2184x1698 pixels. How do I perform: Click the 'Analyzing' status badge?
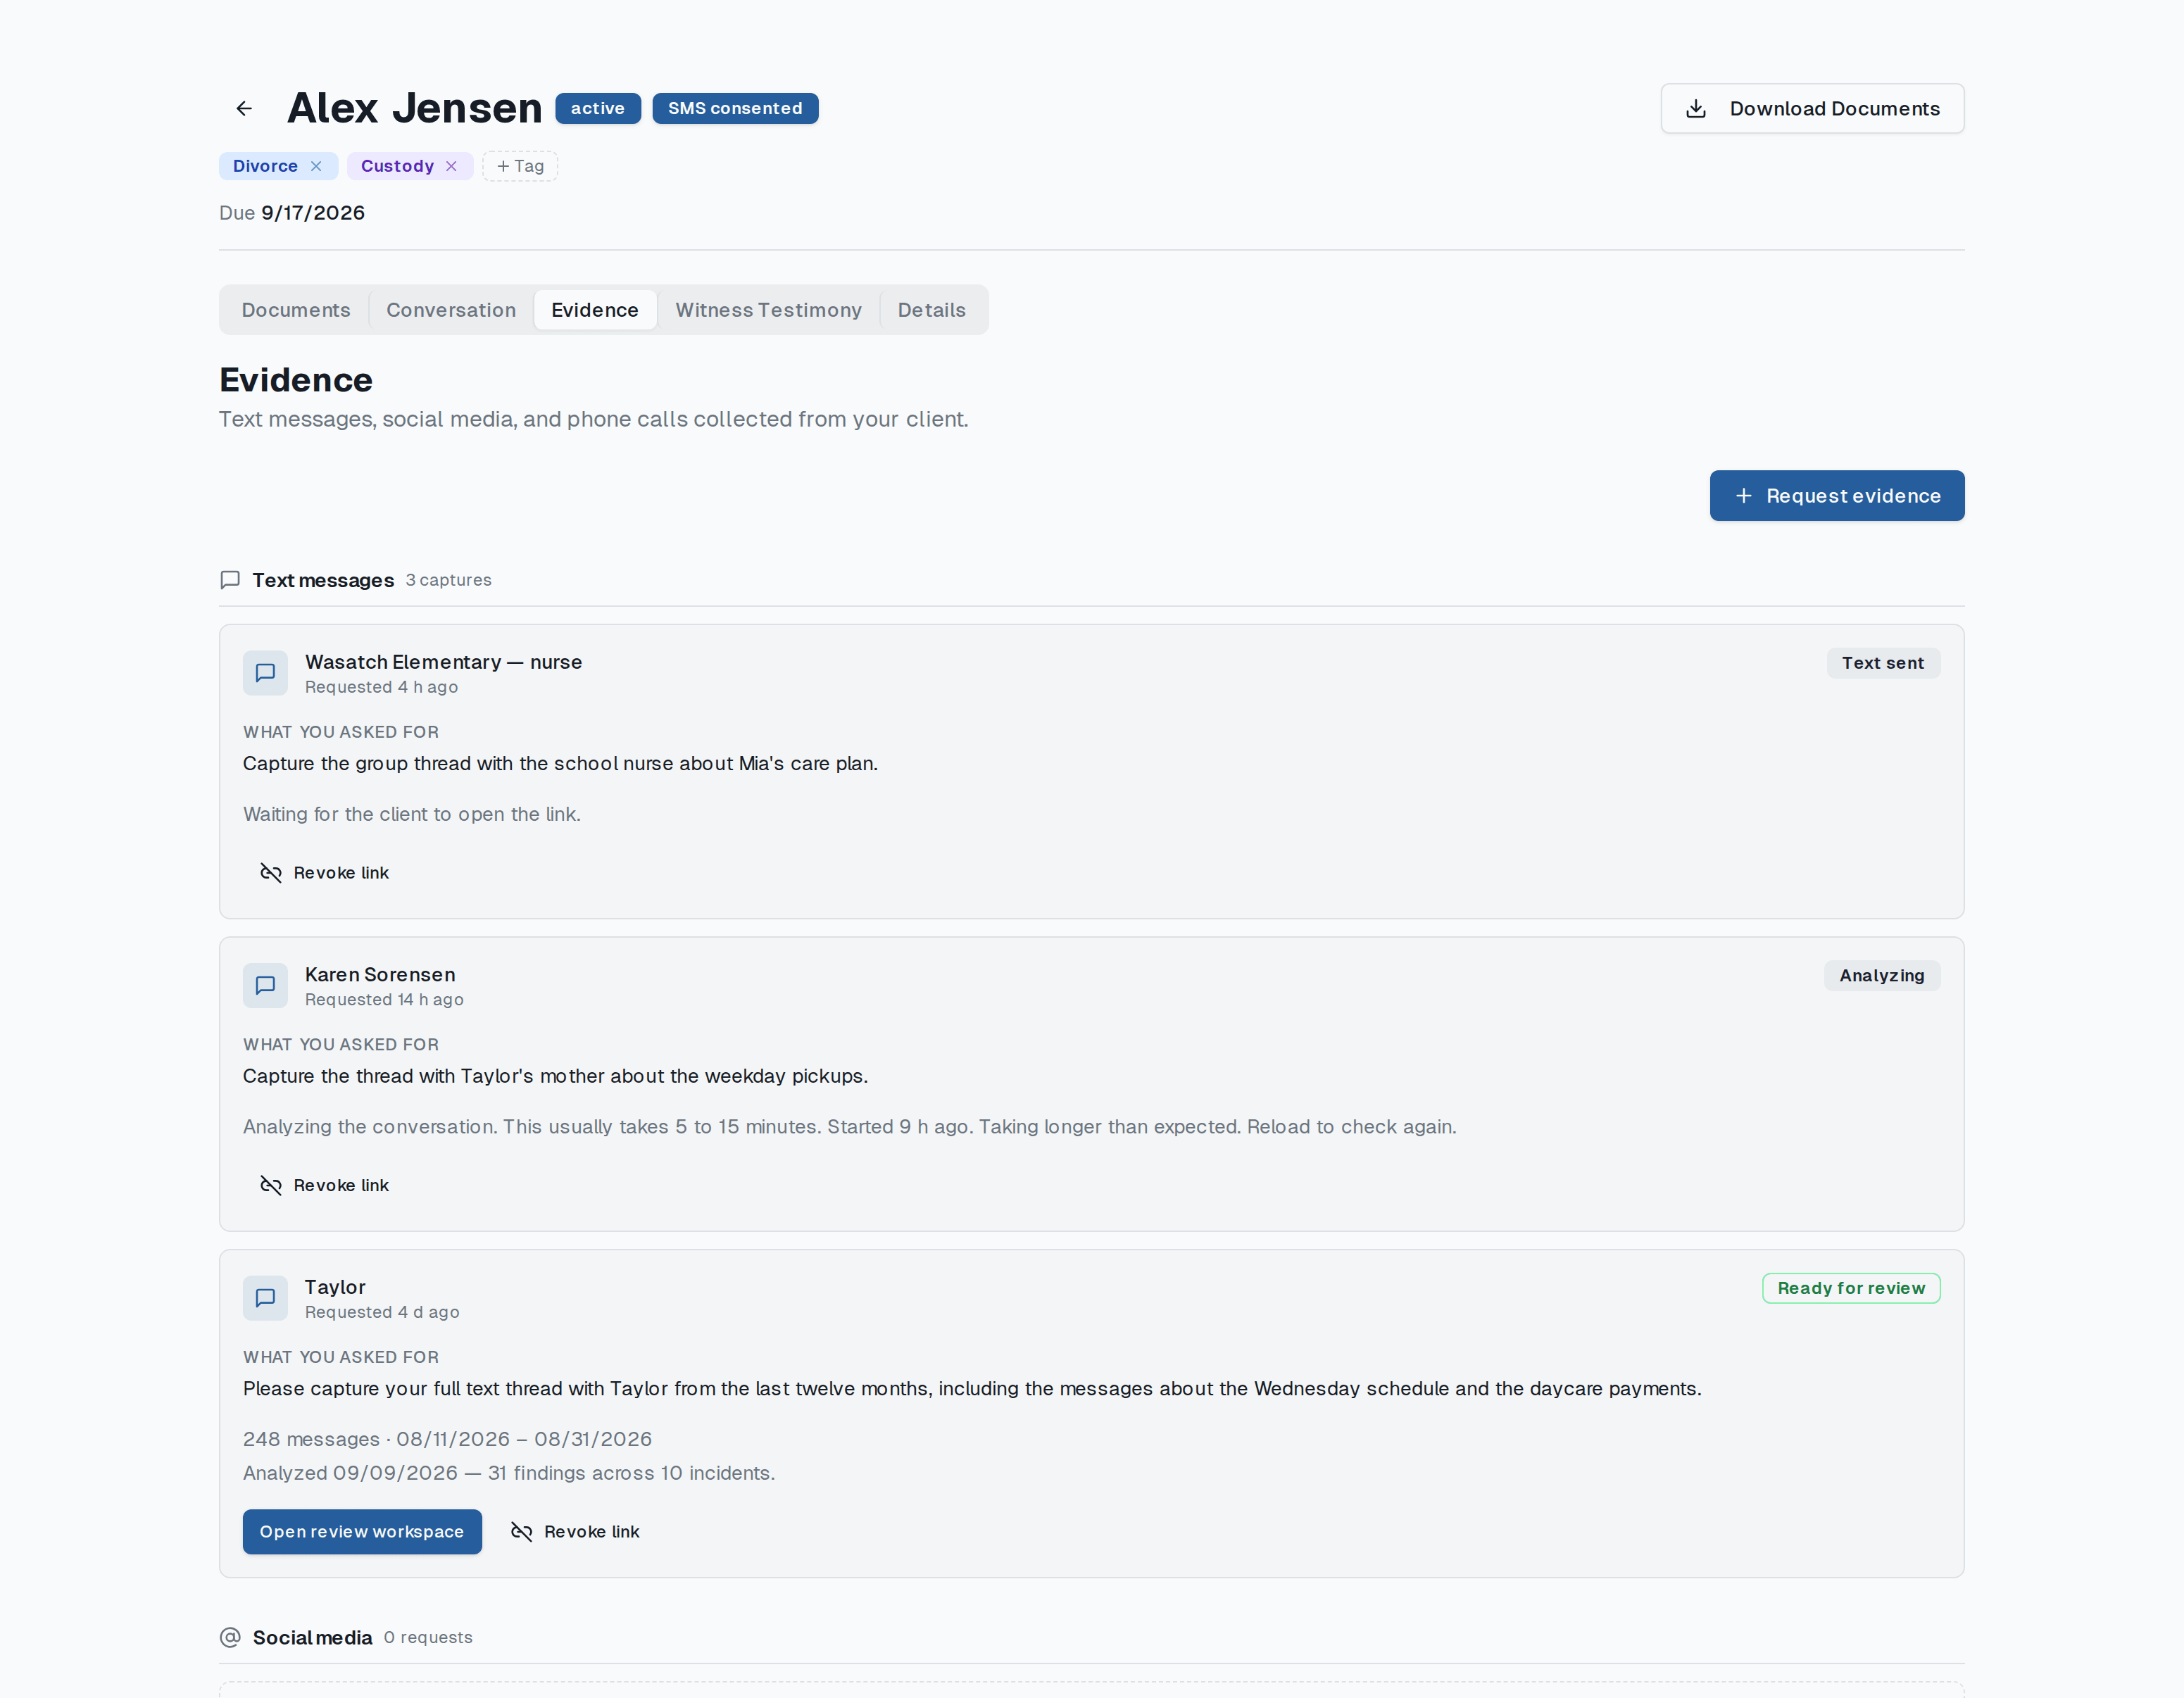click(x=1881, y=976)
